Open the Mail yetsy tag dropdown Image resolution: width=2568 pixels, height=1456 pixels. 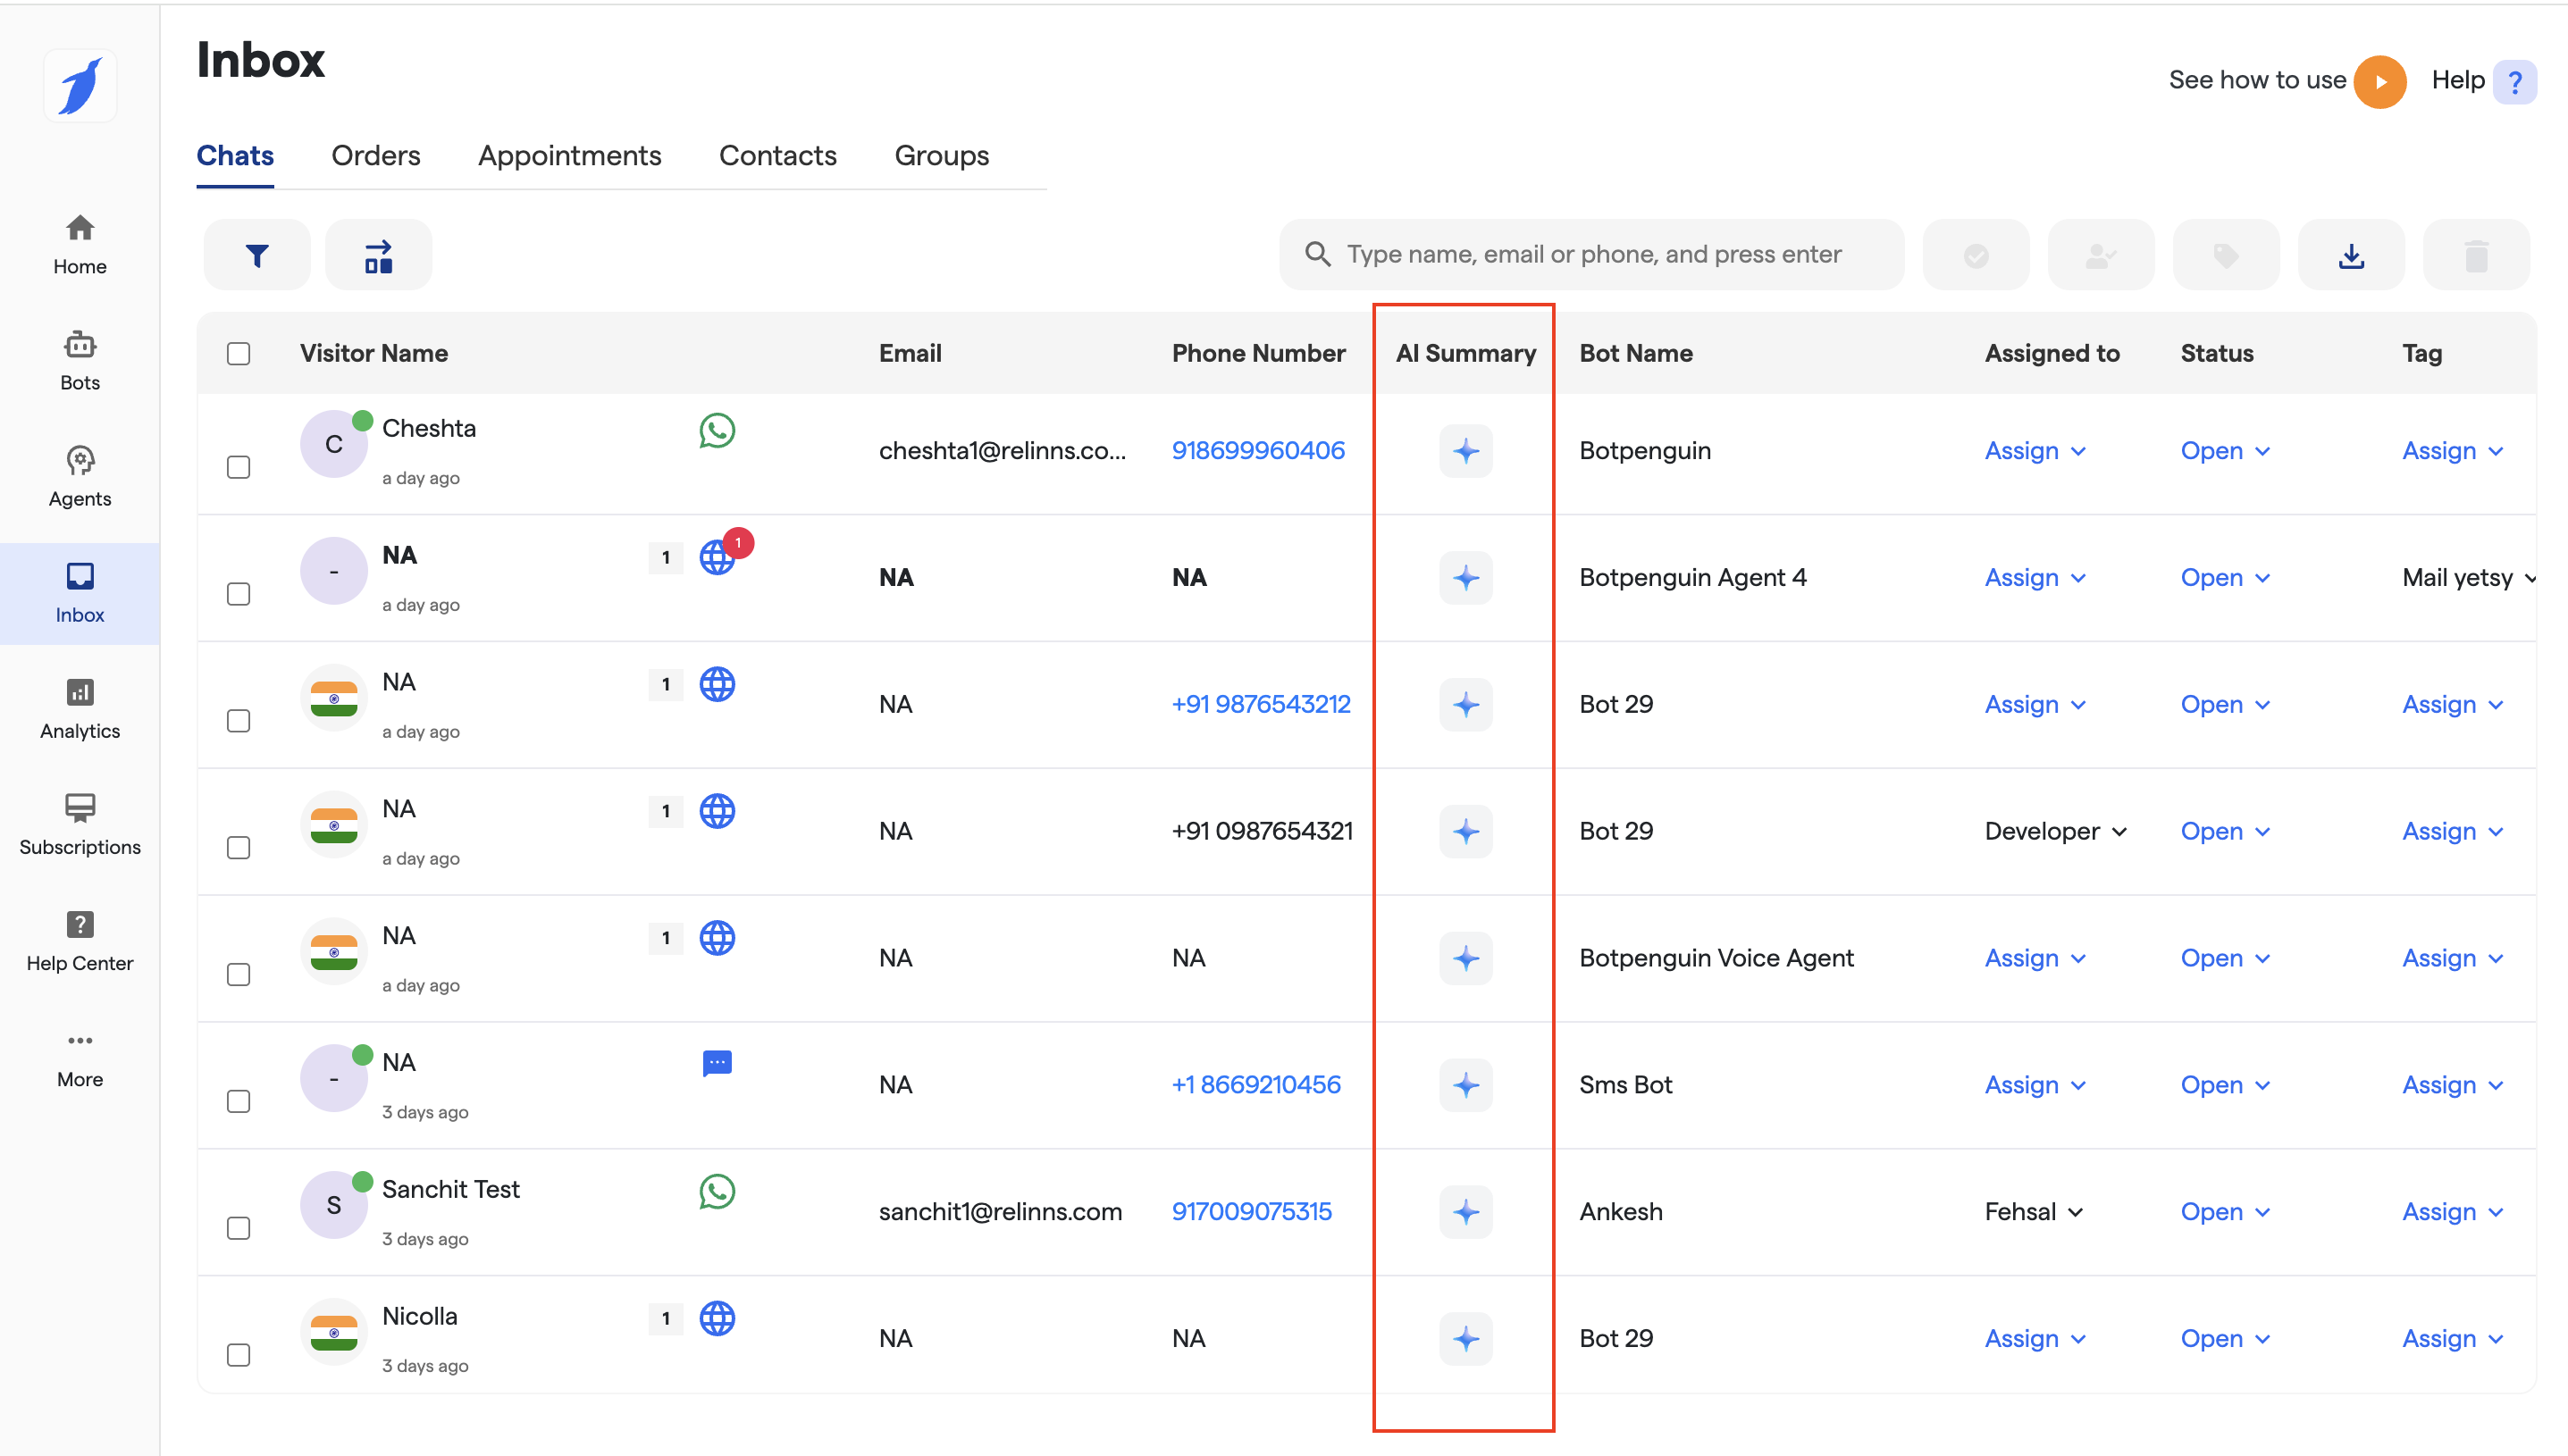2467,578
